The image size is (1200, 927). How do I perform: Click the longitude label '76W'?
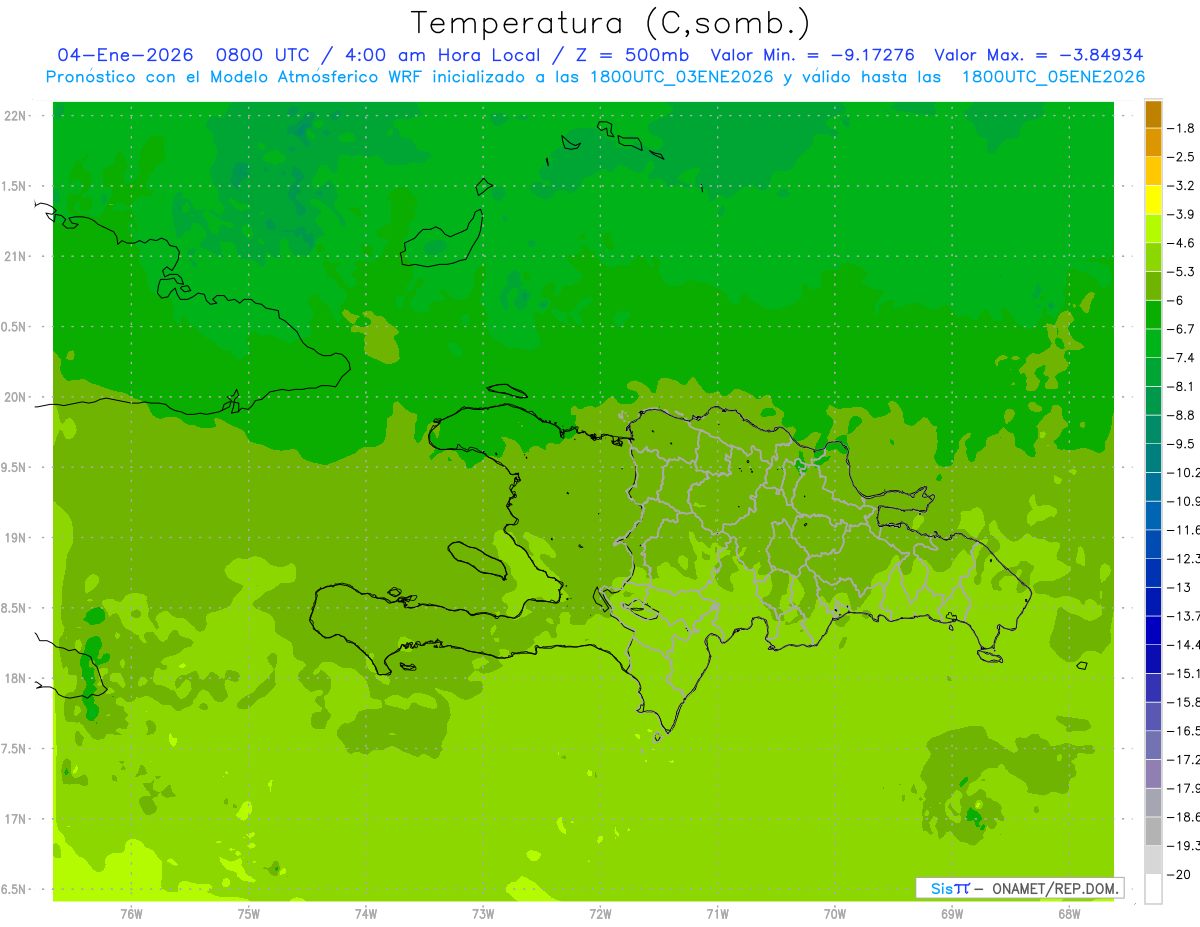click(131, 914)
